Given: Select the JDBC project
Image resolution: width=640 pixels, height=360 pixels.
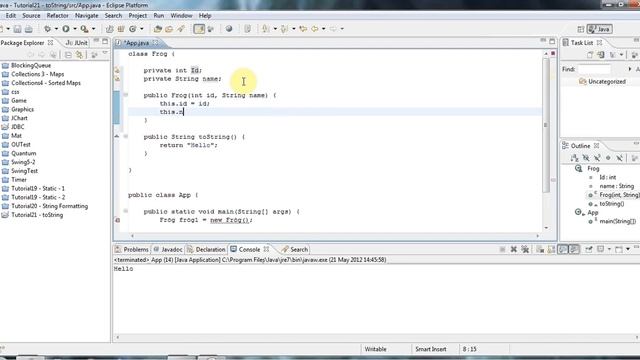Looking at the screenshot, I should click(x=13, y=127).
